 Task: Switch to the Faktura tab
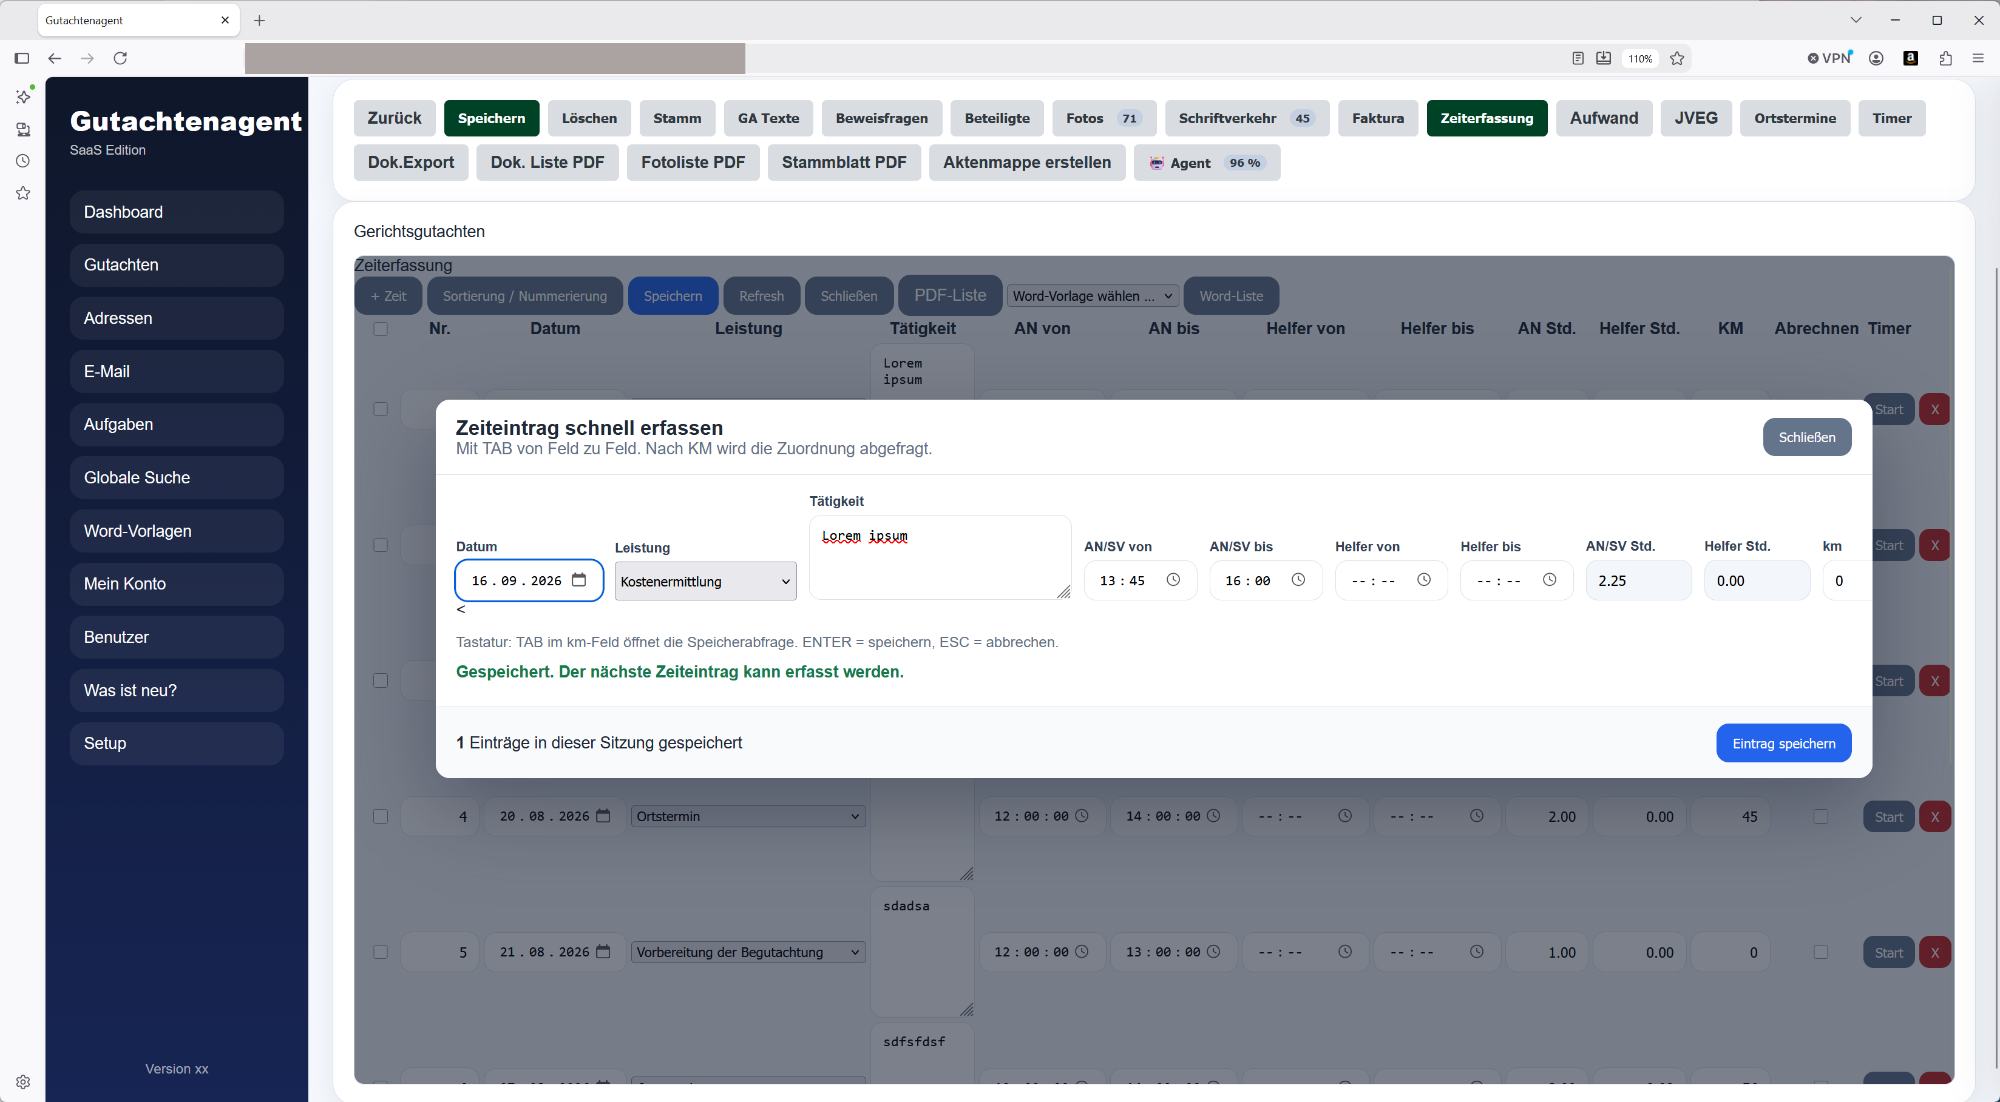[x=1377, y=118]
